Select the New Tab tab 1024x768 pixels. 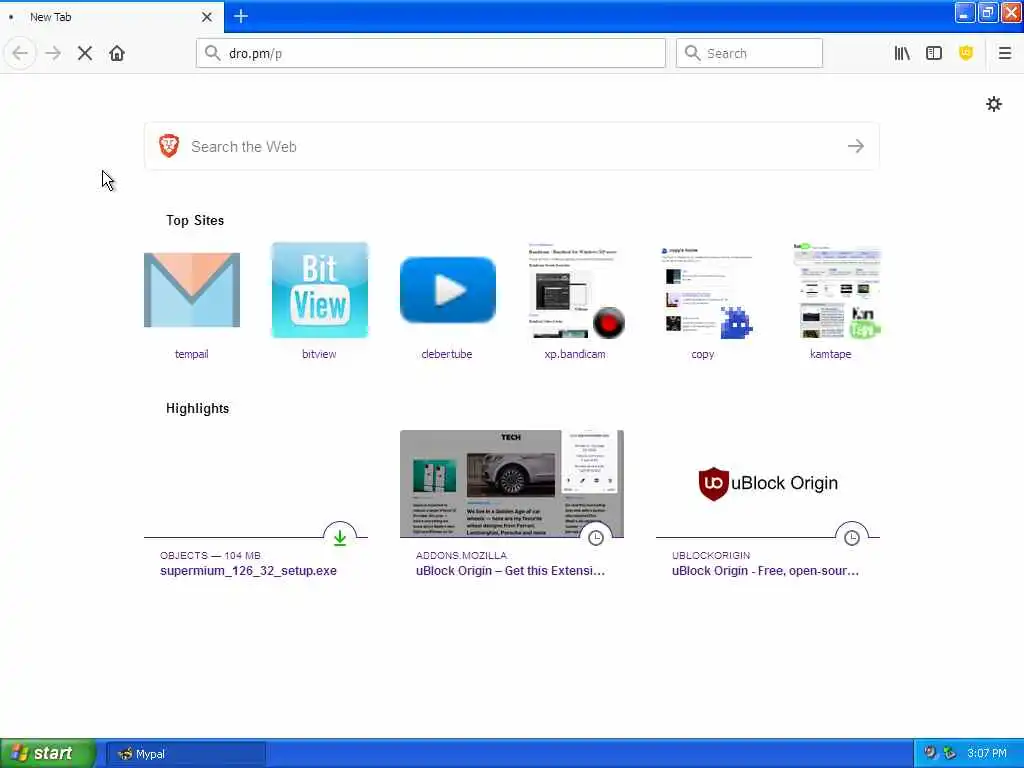pos(111,17)
